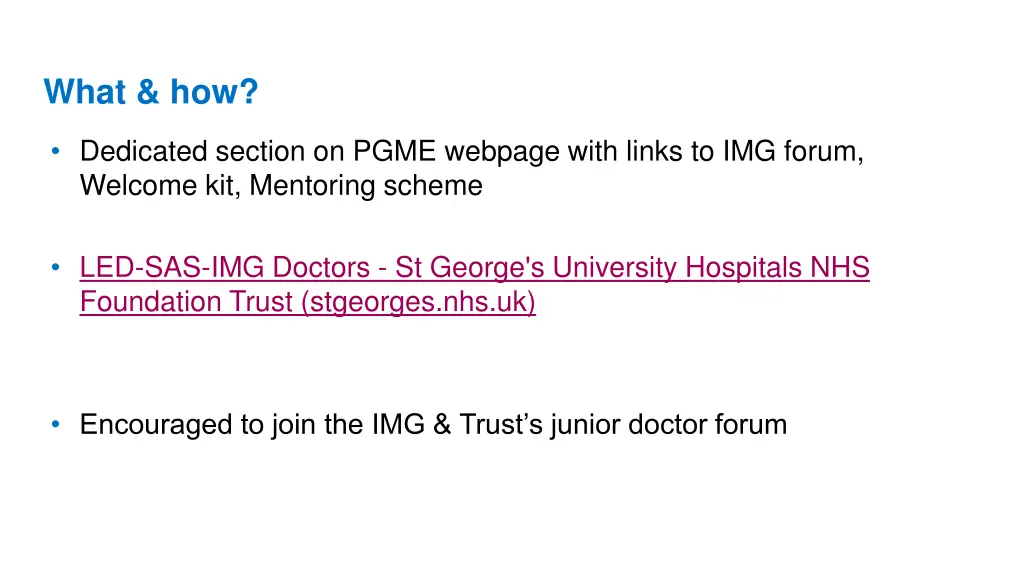Click the 'Trust's' word in last bullet
This screenshot has height=576, width=1024.
(x=501, y=424)
